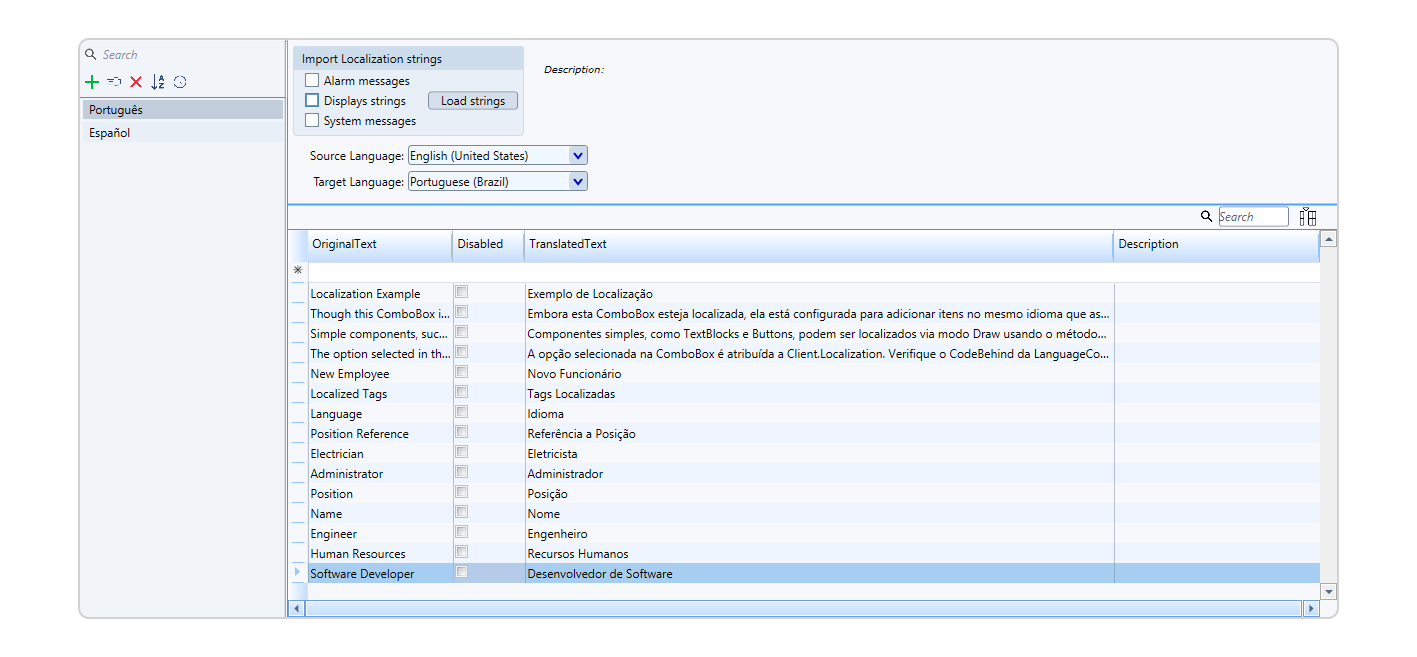This screenshot has height=657, width=1417.
Task: Sort by TranslatedText column header
Action: pos(819,244)
